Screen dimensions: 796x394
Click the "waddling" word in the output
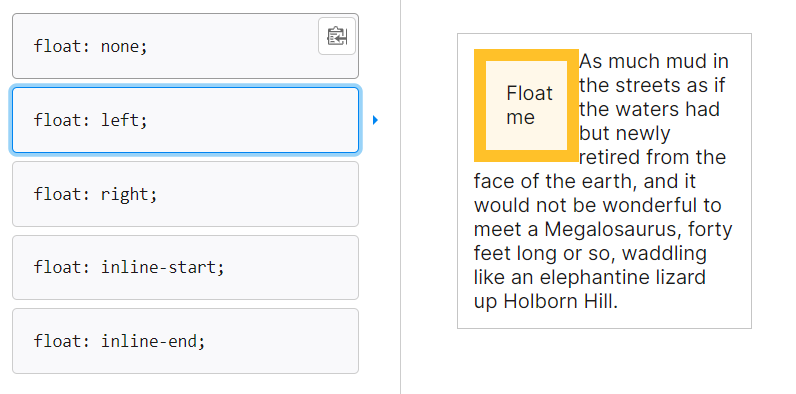[664, 253]
